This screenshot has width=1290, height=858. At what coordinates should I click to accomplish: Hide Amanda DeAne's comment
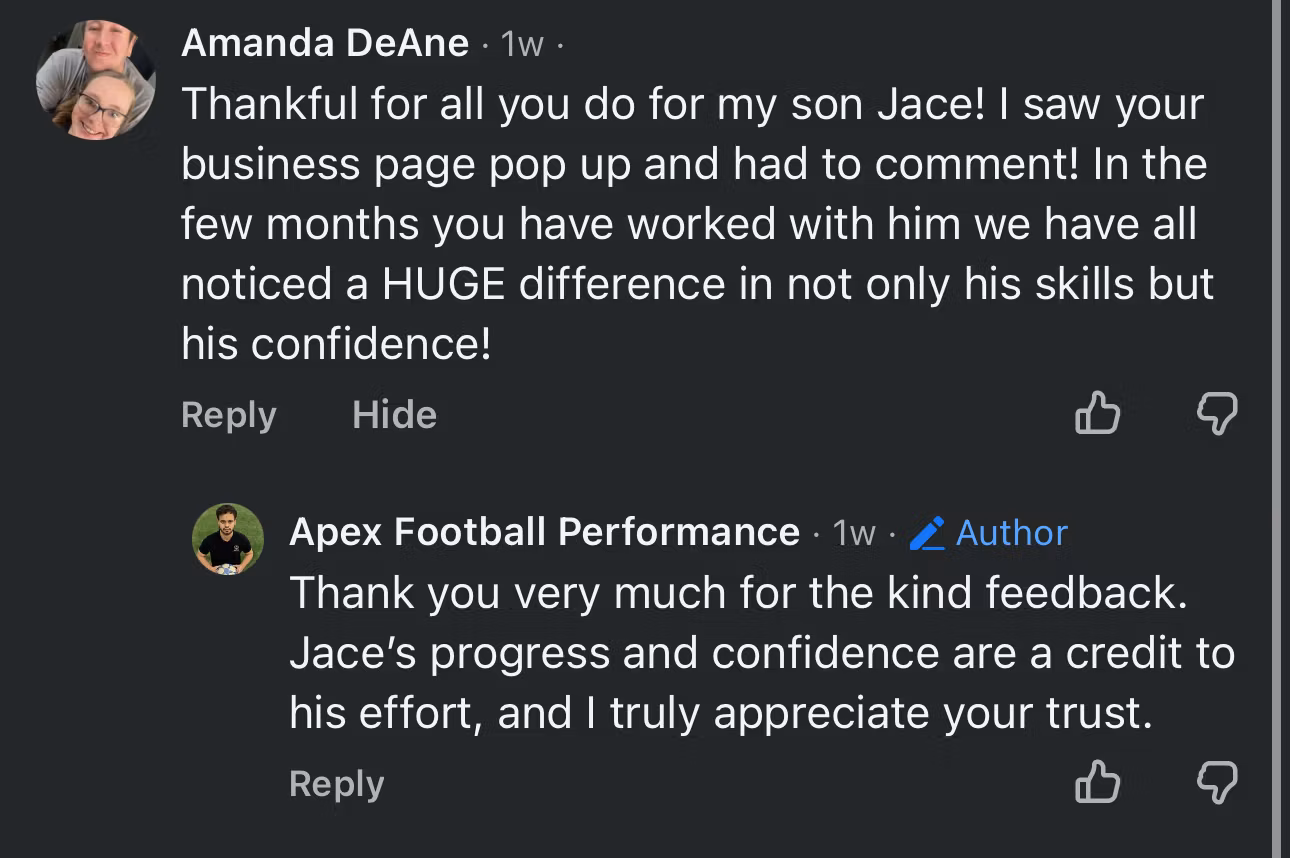point(394,414)
